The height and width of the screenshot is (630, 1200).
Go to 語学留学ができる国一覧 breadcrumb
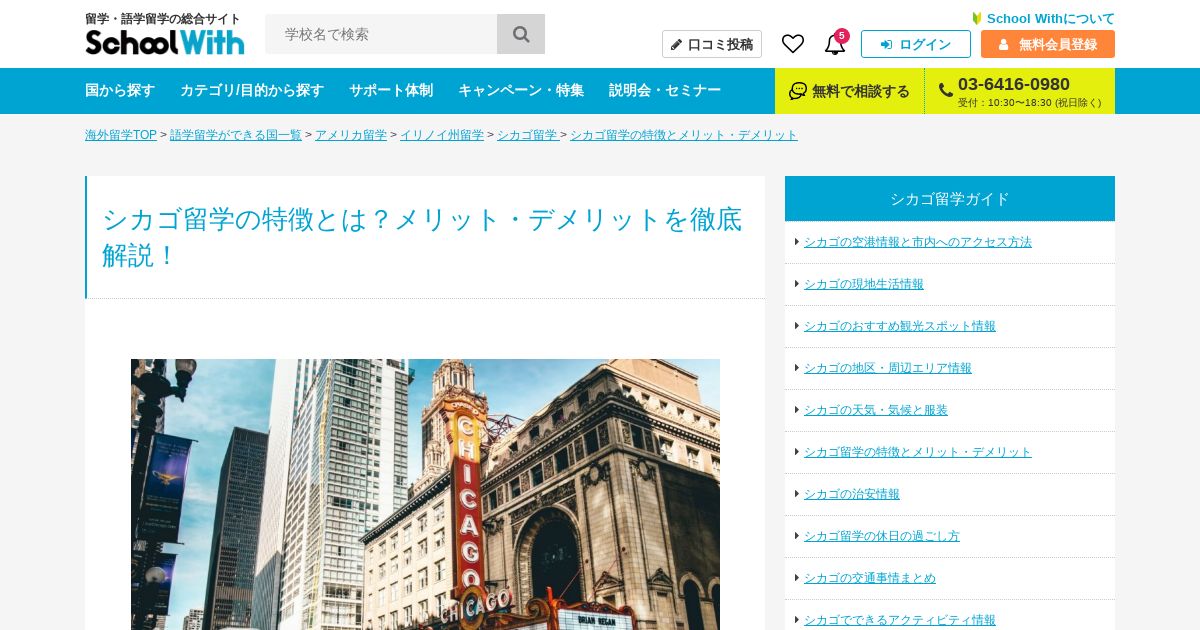pyautogui.click(x=236, y=135)
